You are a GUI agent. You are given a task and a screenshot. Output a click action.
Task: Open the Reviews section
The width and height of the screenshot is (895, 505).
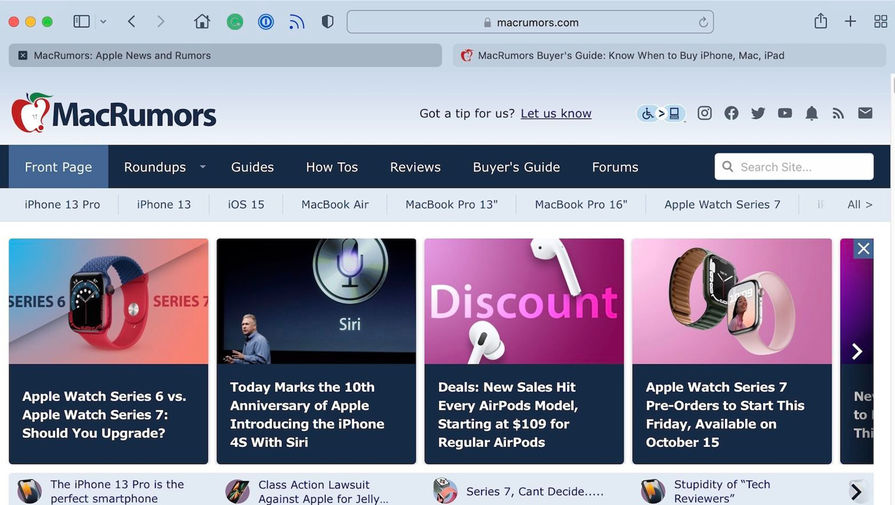click(415, 167)
